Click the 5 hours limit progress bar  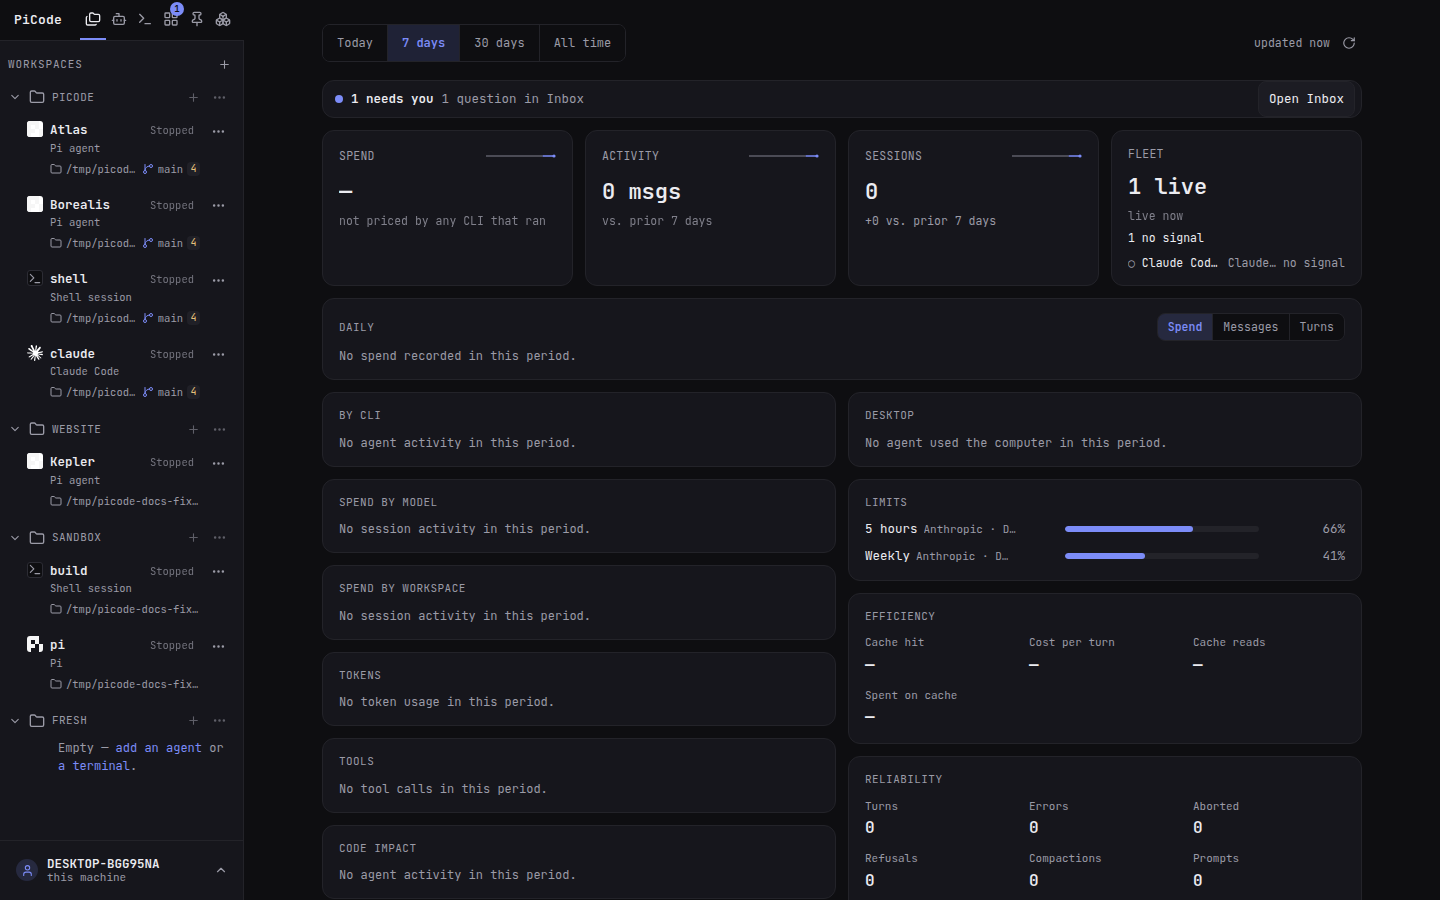pos(1161,529)
